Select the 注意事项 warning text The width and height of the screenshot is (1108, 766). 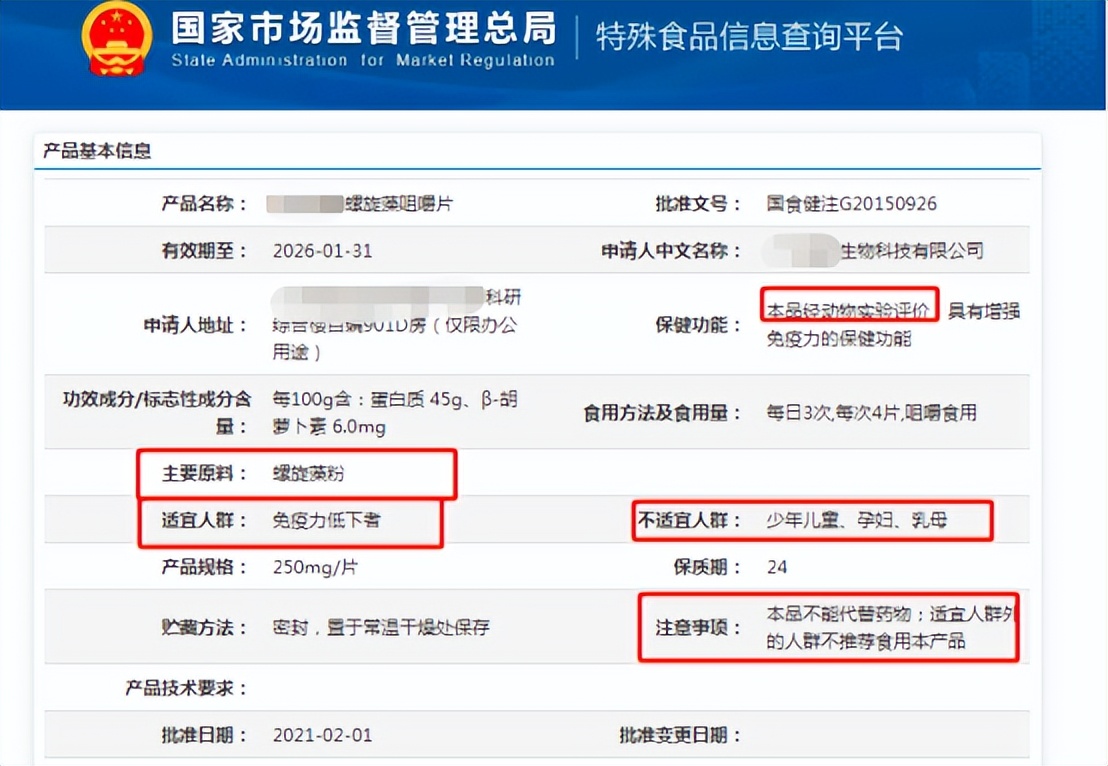coord(878,627)
